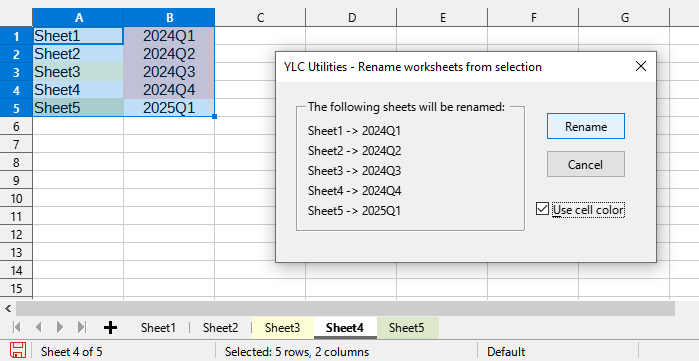
Task: Click the Default page style status field
Action: pyautogui.click(x=506, y=352)
